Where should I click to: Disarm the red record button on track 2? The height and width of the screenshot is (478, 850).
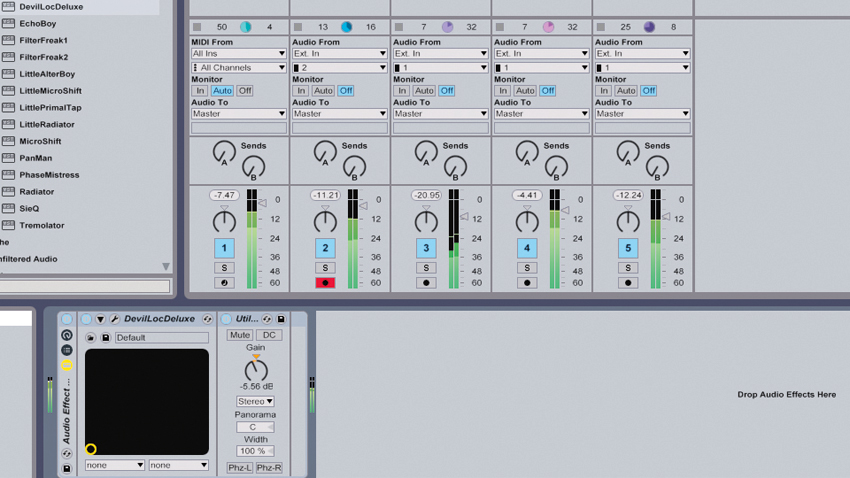325,283
